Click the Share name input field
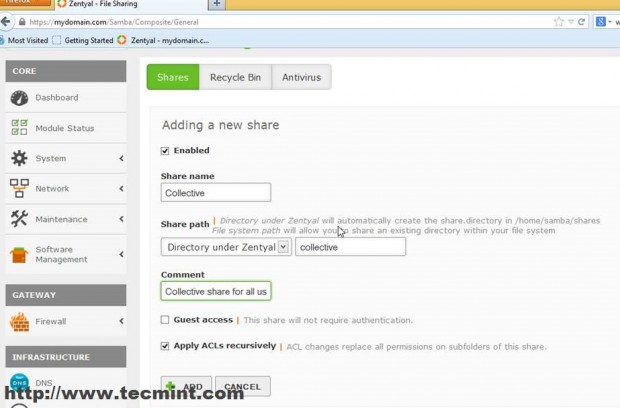The height and width of the screenshot is (408, 620). [216, 193]
